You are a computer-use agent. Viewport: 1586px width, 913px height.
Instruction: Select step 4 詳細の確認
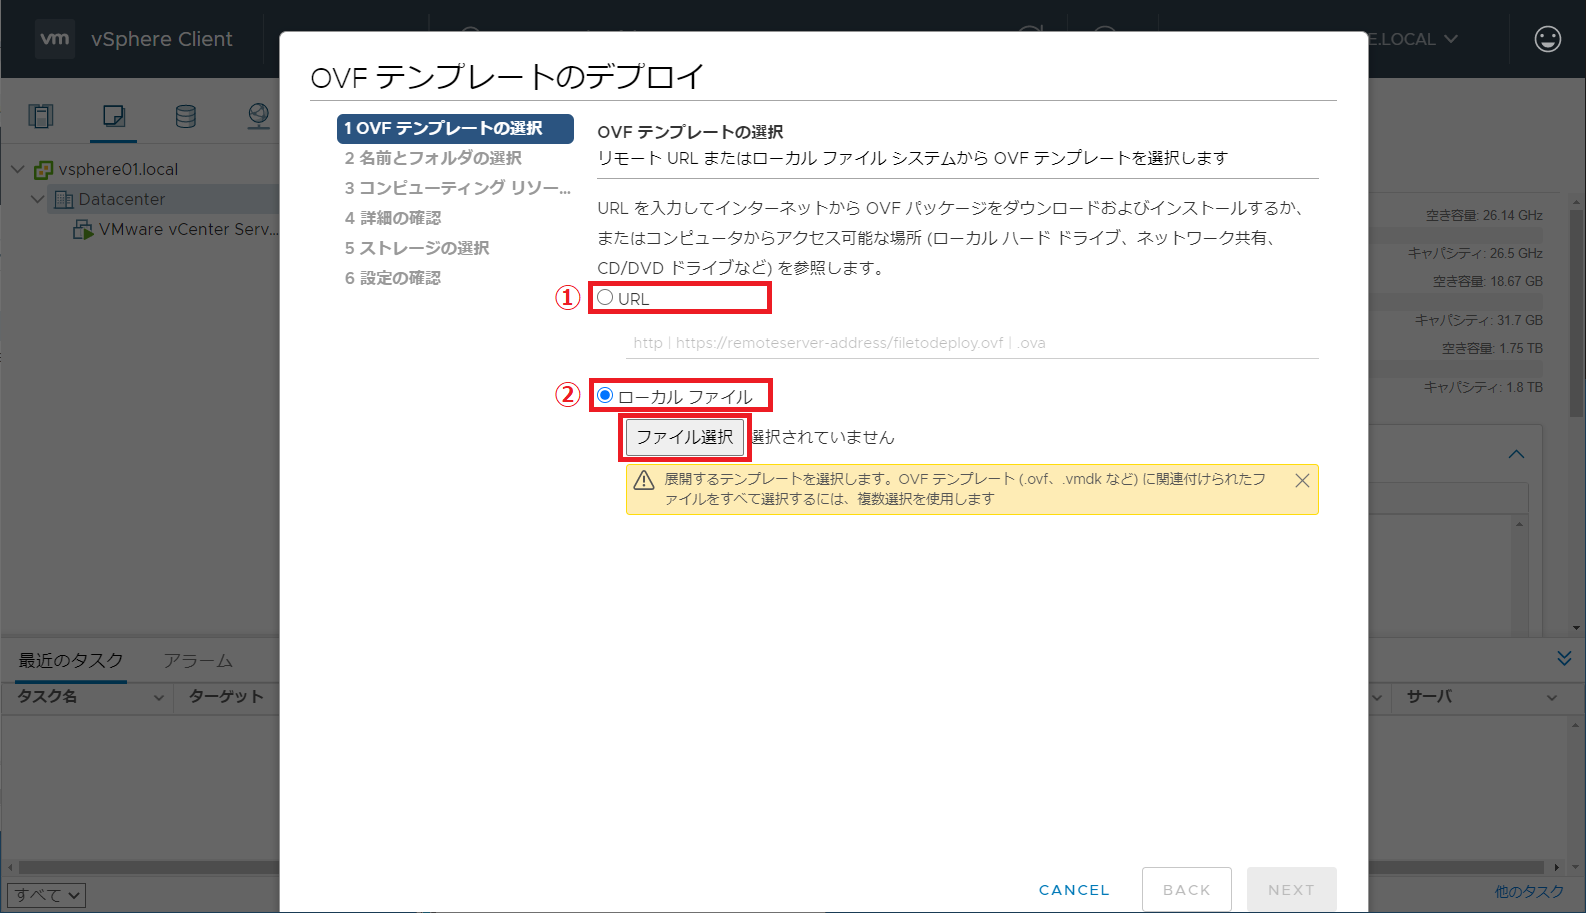(393, 218)
